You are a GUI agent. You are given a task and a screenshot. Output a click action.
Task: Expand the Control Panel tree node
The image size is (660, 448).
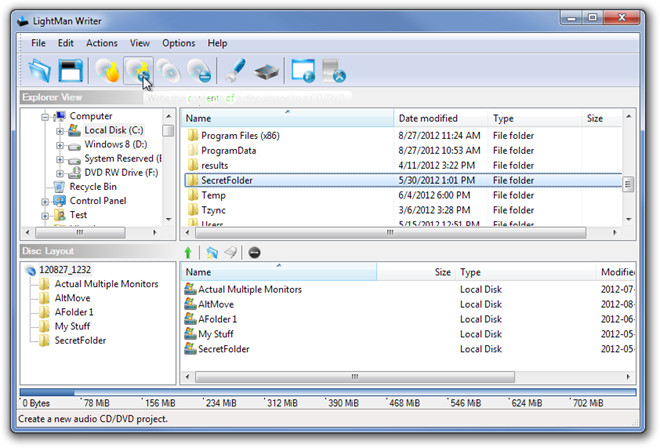45,202
